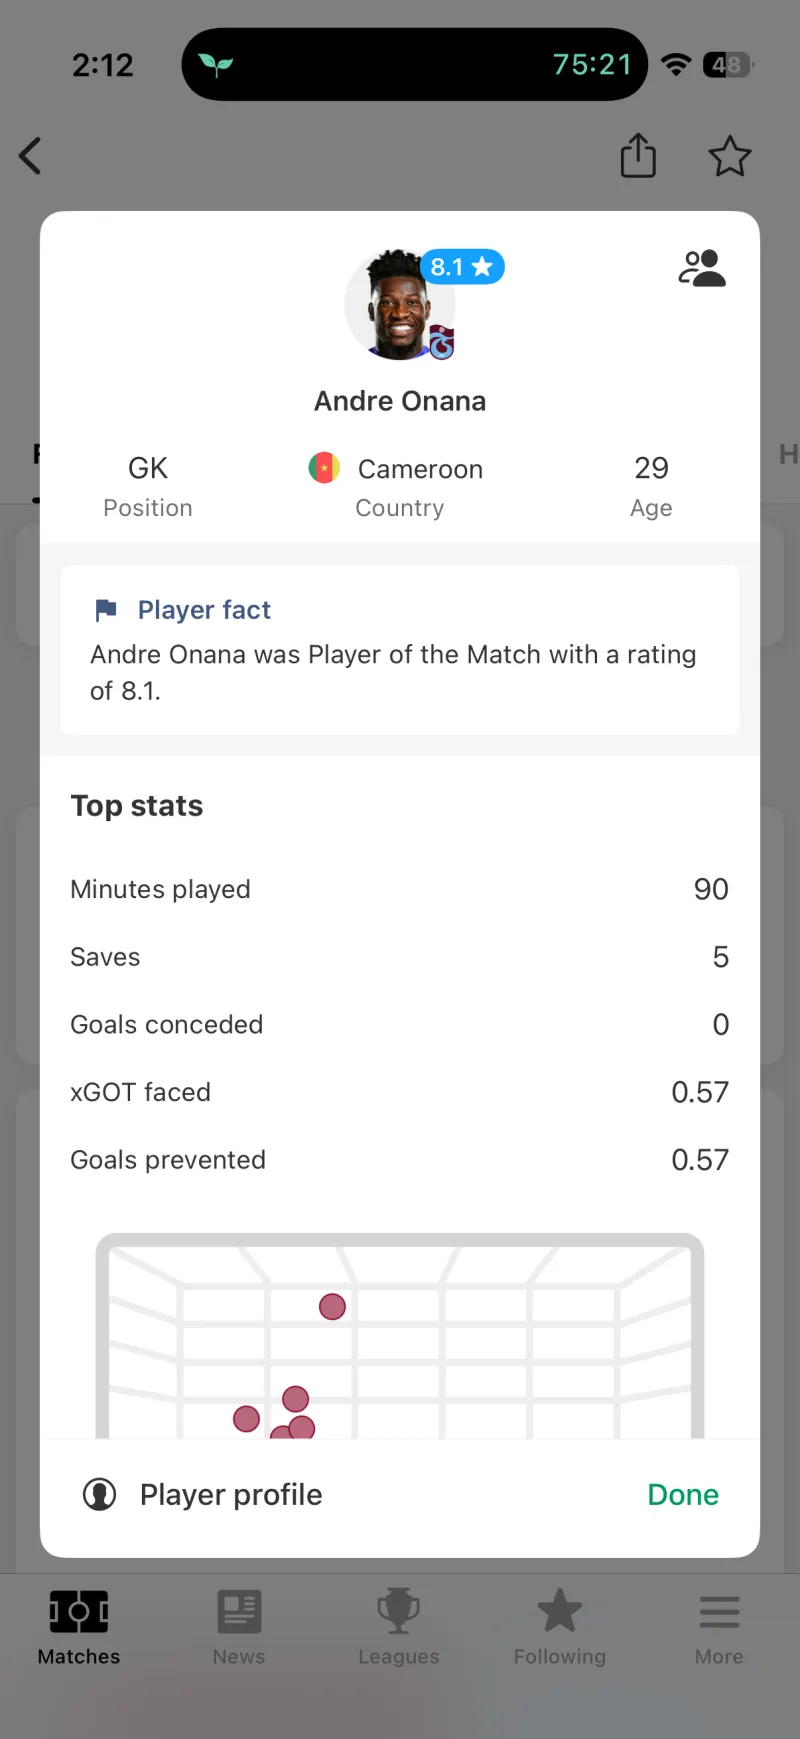Tap Andre Onana's profile photo
This screenshot has height=1739, width=800.
click(397, 305)
